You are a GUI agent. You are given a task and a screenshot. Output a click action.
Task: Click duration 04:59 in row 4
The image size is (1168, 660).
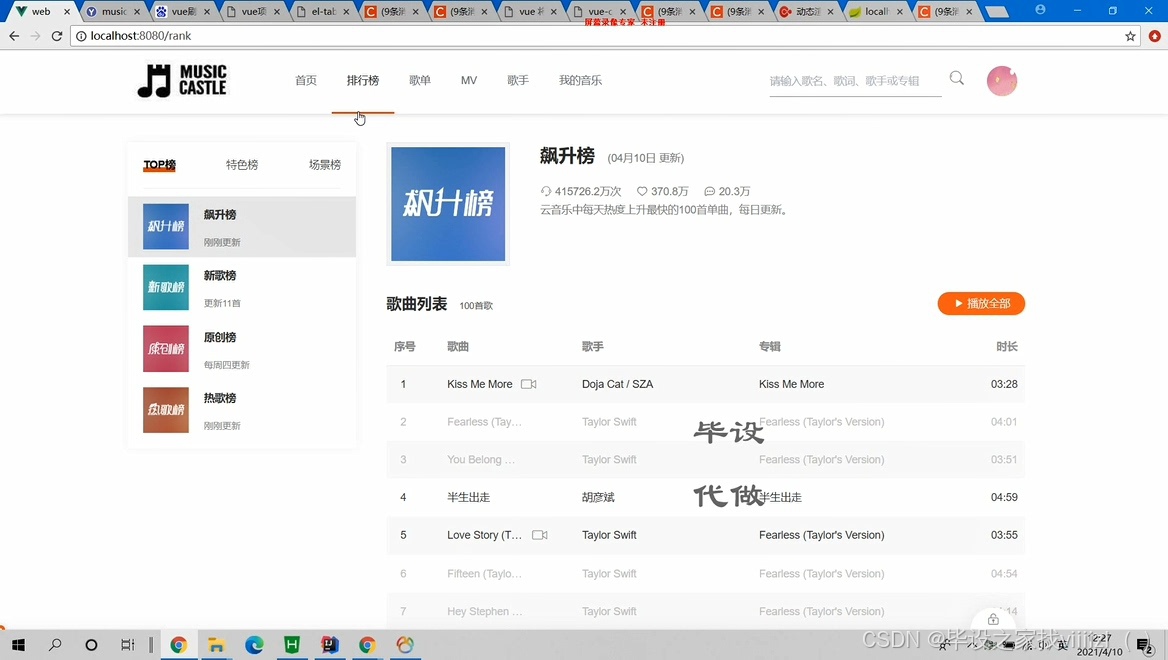(x=1004, y=498)
